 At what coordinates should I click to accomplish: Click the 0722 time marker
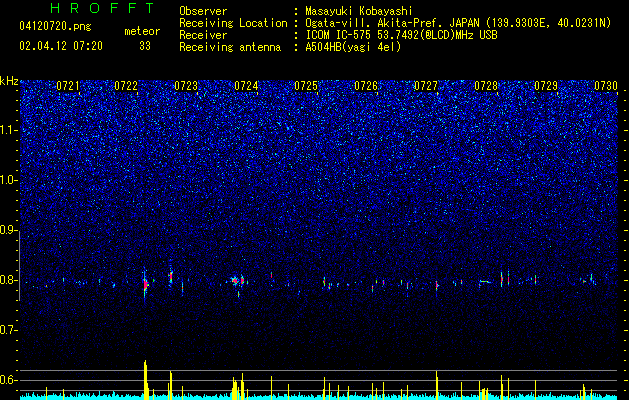click(126, 86)
